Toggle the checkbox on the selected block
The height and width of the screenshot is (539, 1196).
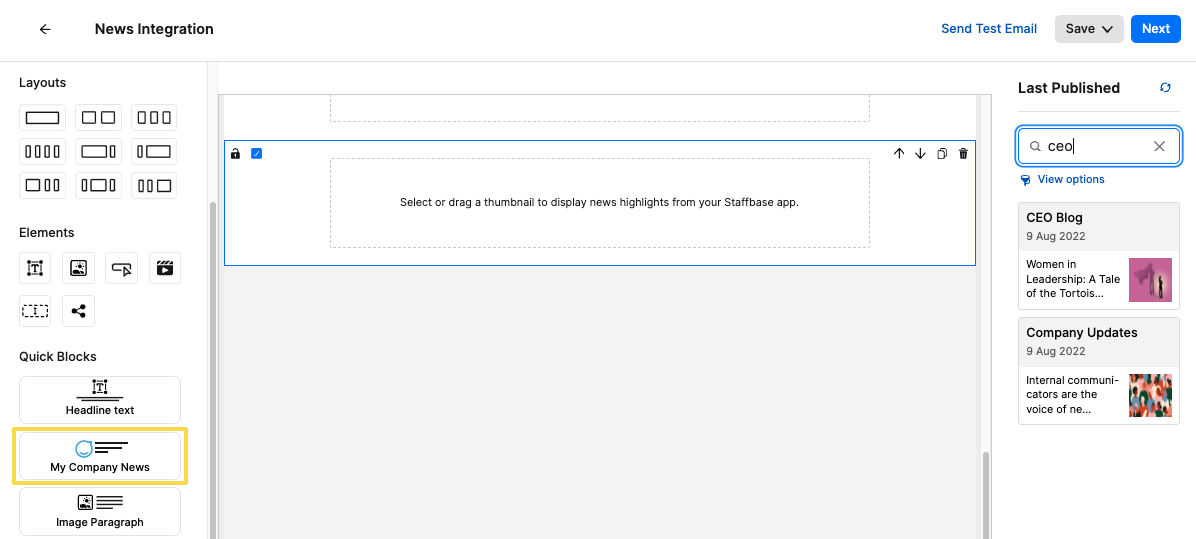256,153
